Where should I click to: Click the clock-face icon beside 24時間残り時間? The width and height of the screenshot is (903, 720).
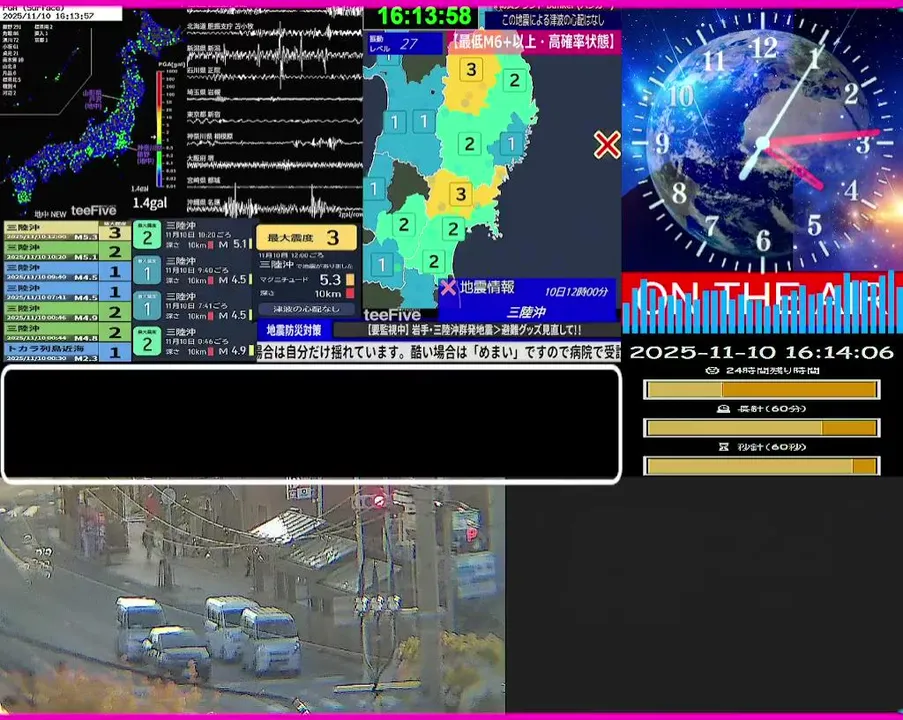(712, 370)
